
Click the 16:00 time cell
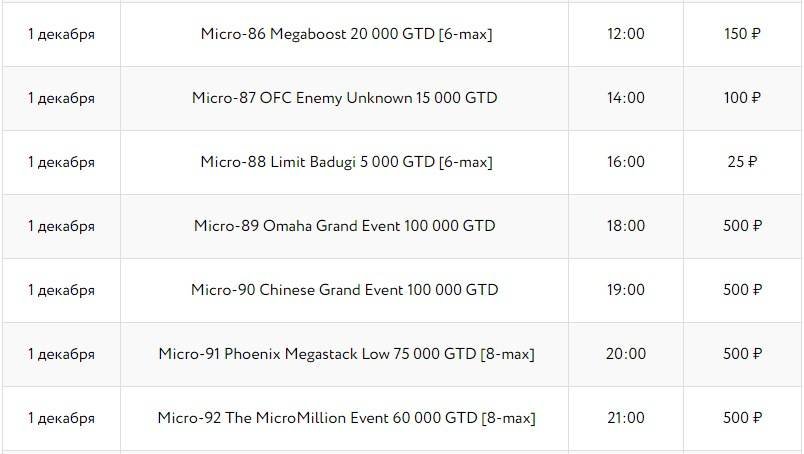pos(626,162)
